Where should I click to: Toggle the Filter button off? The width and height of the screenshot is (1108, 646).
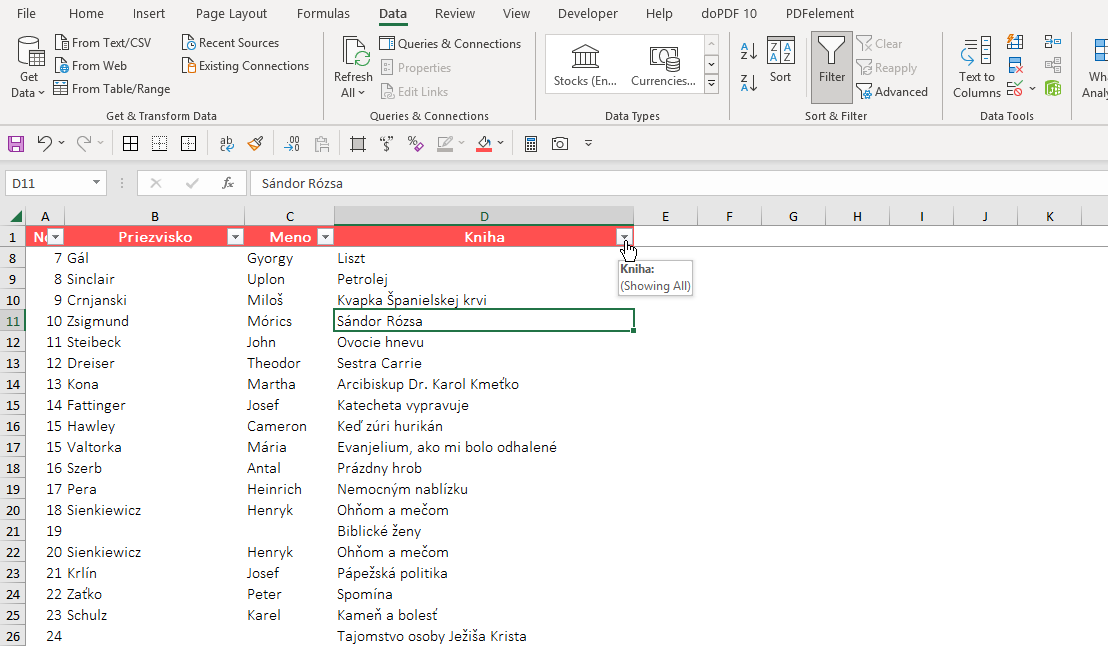(x=831, y=67)
